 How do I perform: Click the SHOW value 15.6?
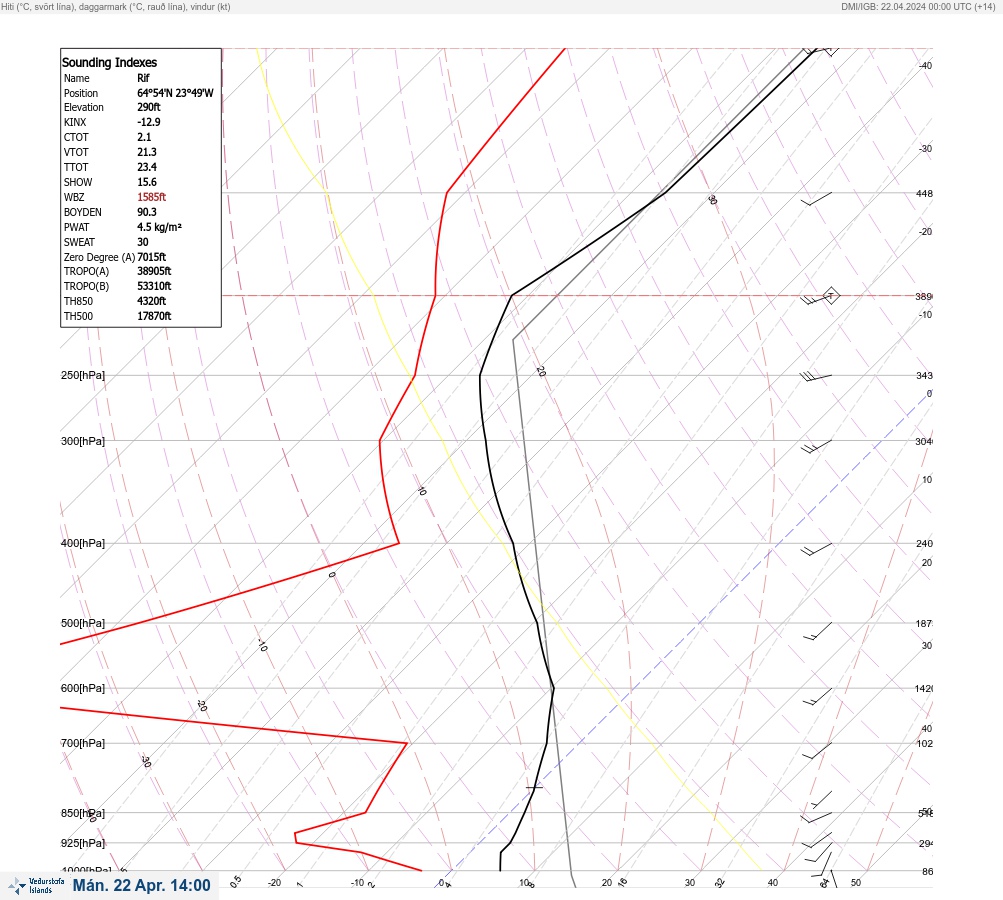coord(147,182)
